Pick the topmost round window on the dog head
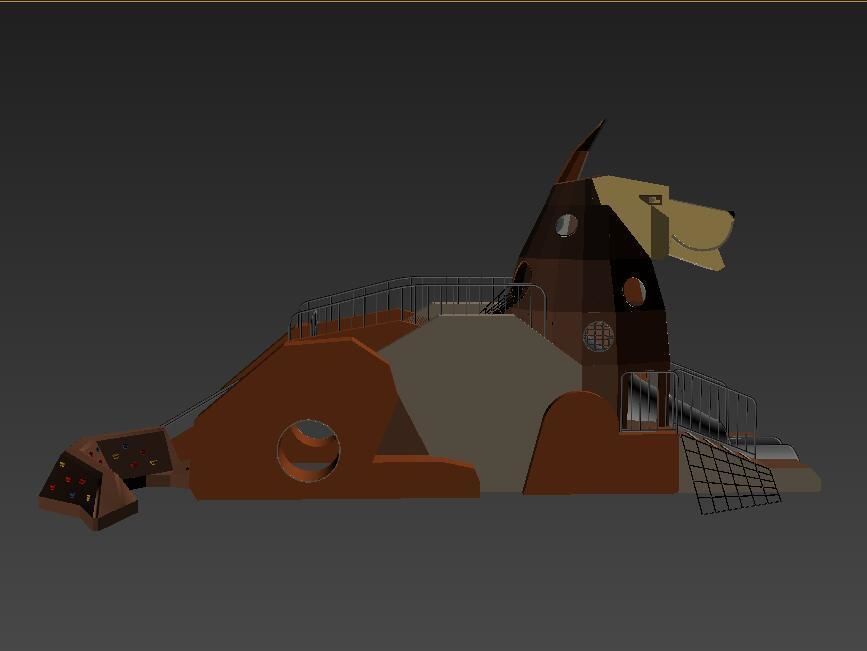This screenshot has height=651, width=867. click(x=566, y=225)
